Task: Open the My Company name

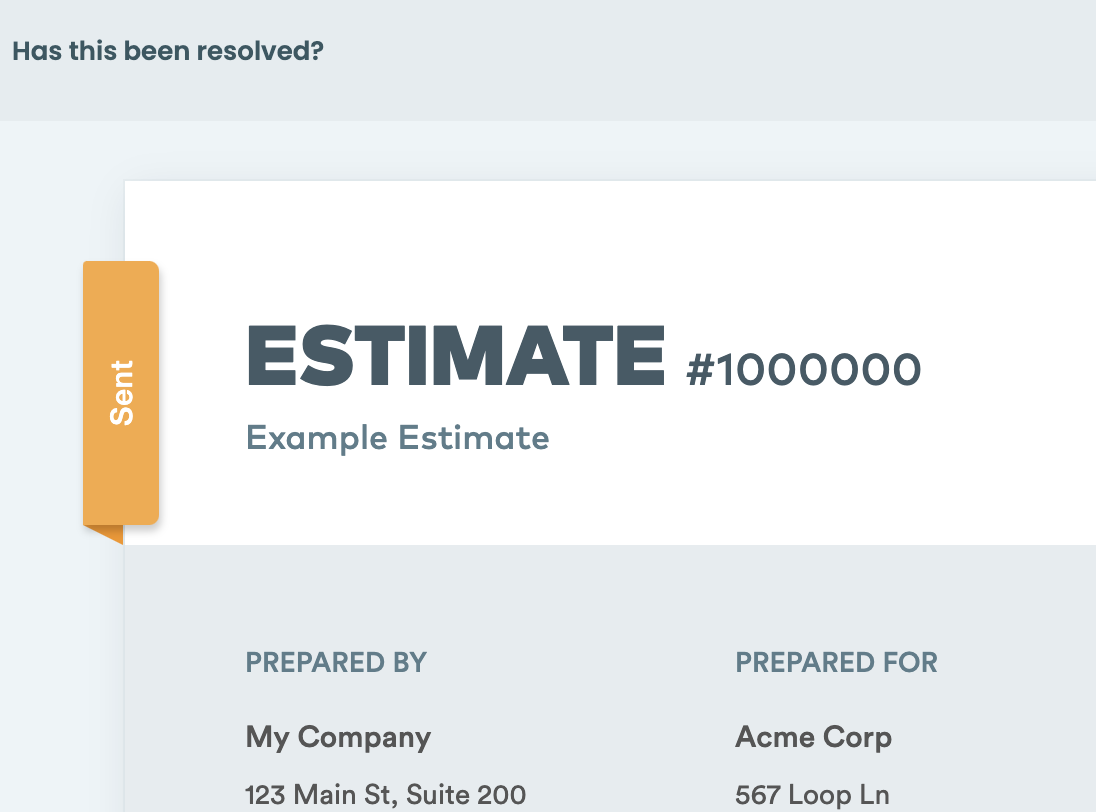Action: tap(338, 738)
